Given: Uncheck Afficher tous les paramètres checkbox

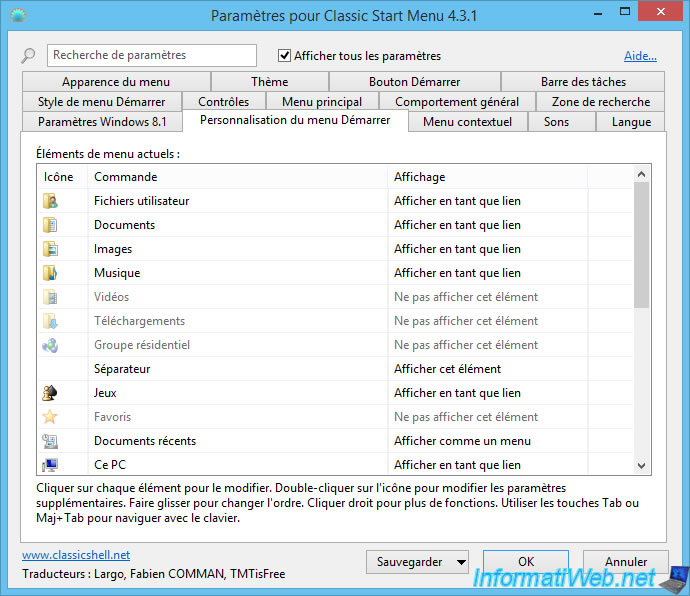Looking at the screenshot, I should [x=285, y=56].
